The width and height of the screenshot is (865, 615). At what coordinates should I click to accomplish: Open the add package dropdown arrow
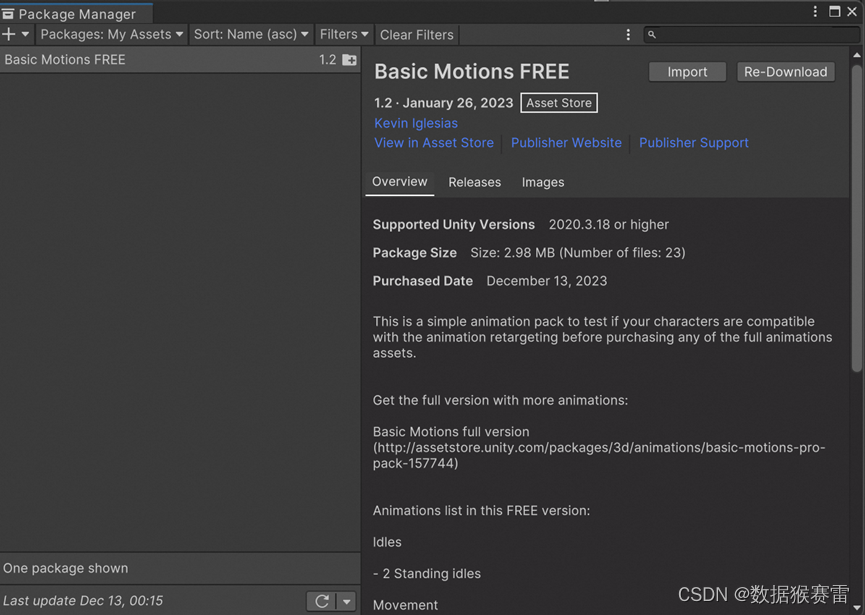tap(25, 34)
